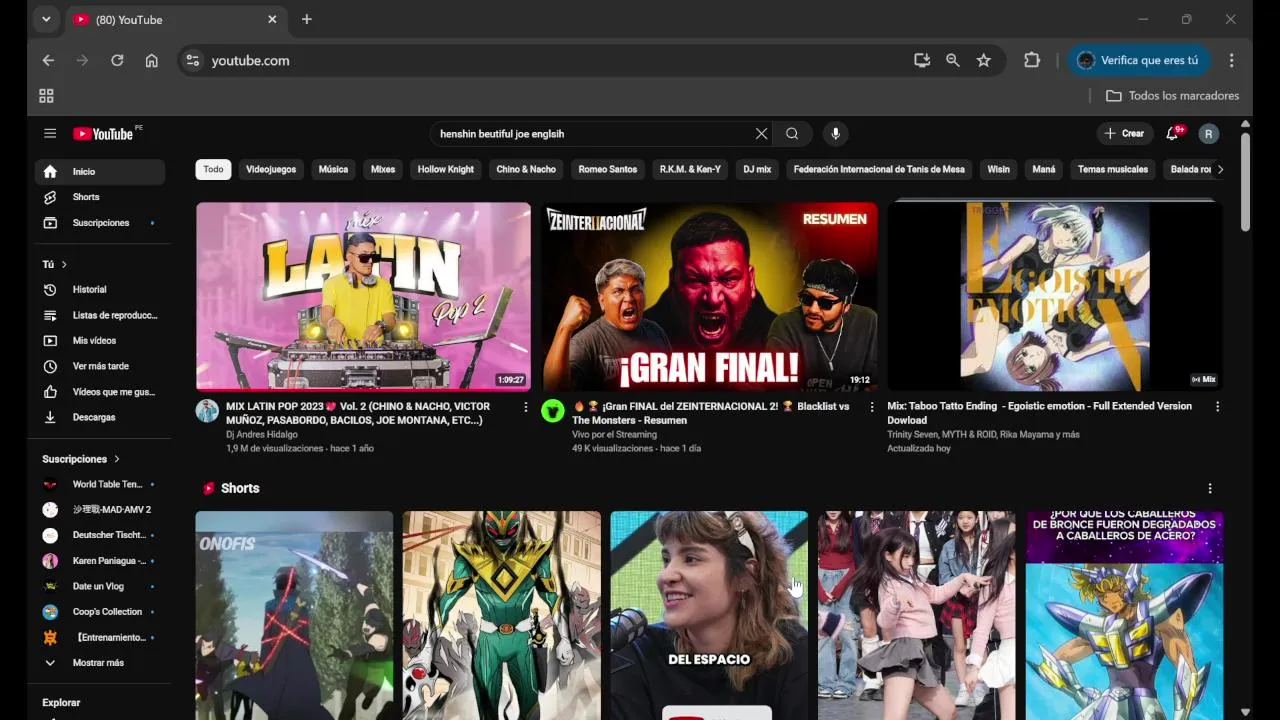This screenshot has width=1280, height=720.
Task: Select the Romeo Santos filter chip
Action: (608, 170)
